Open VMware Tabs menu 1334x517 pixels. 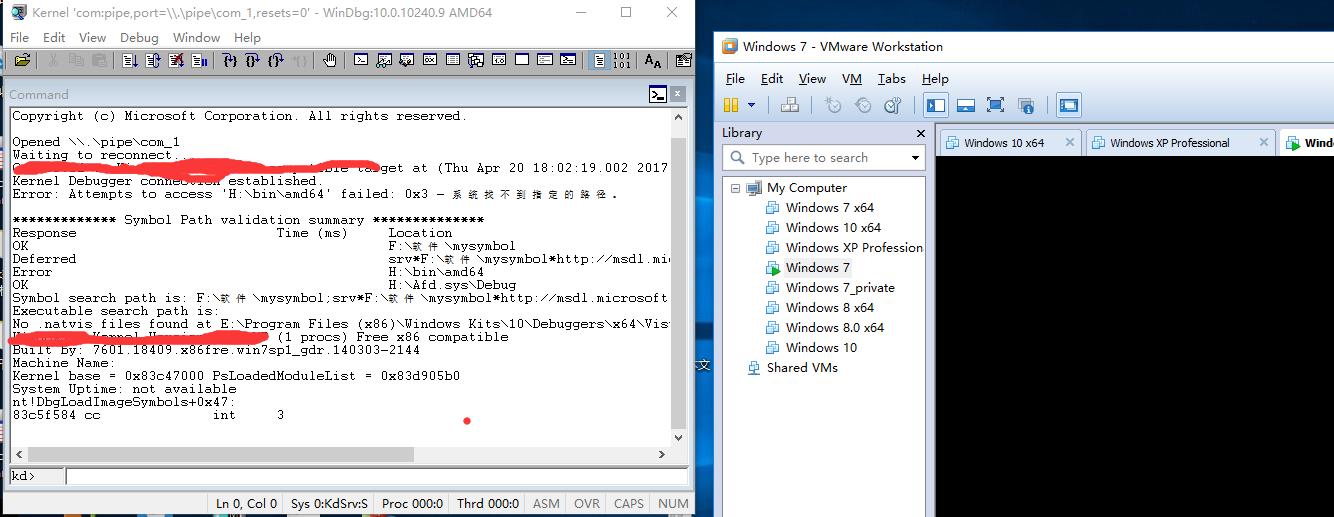[891, 79]
